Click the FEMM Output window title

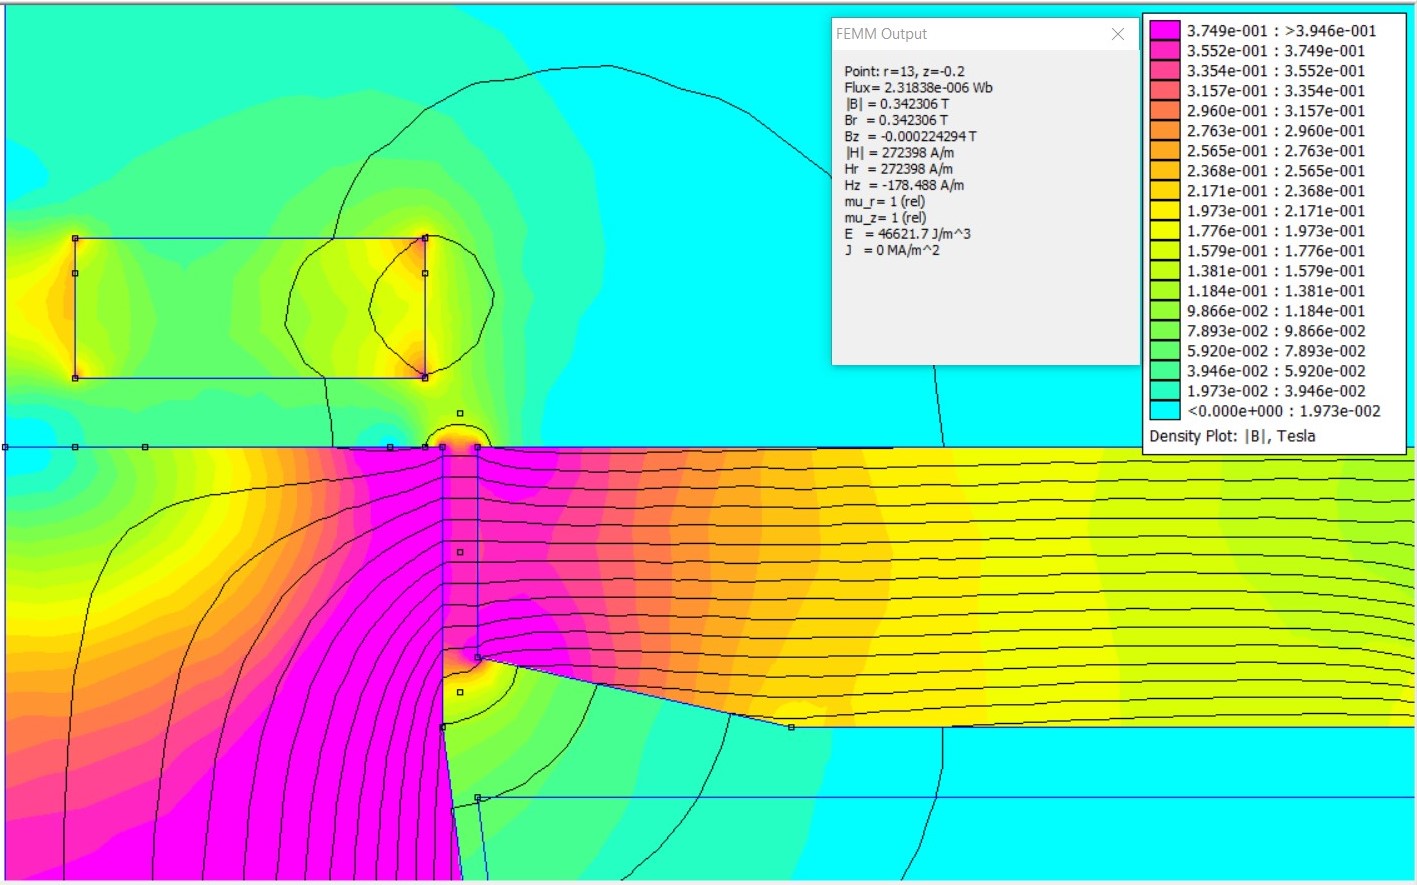pos(881,34)
